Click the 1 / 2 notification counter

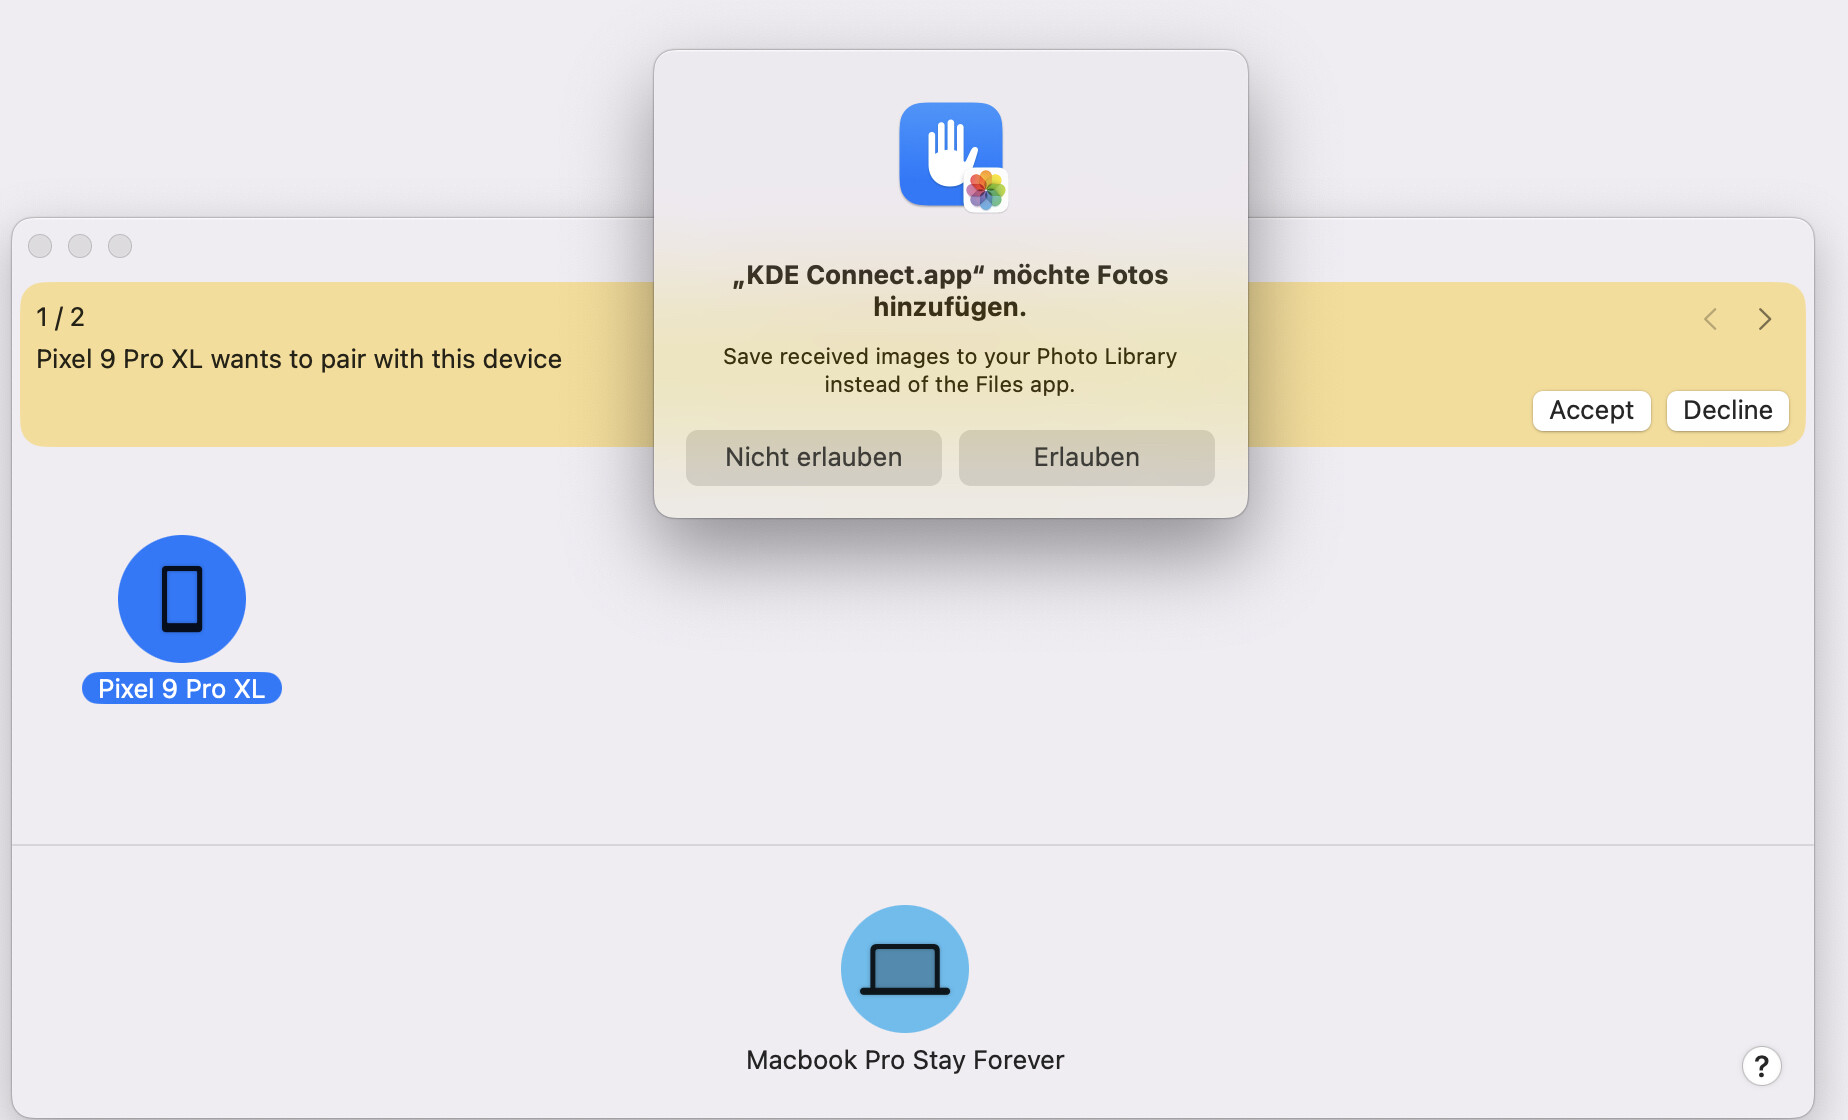[x=60, y=317]
